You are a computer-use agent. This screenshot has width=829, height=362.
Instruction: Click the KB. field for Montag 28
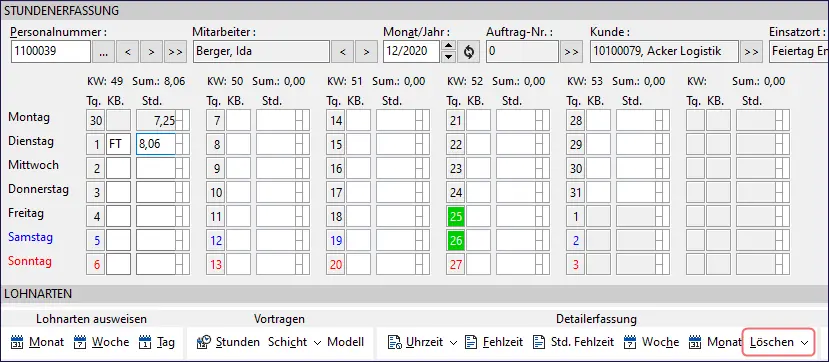[x=598, y=120]
